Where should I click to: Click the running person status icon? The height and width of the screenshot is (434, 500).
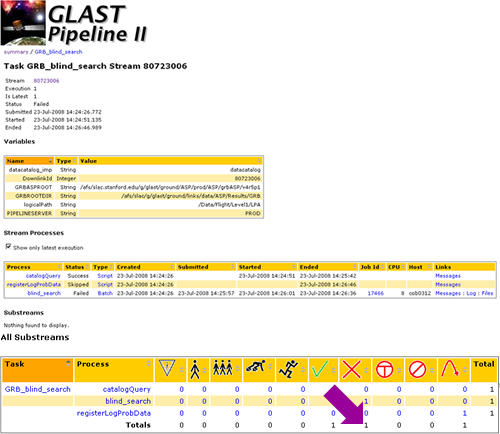coord(288,369)
